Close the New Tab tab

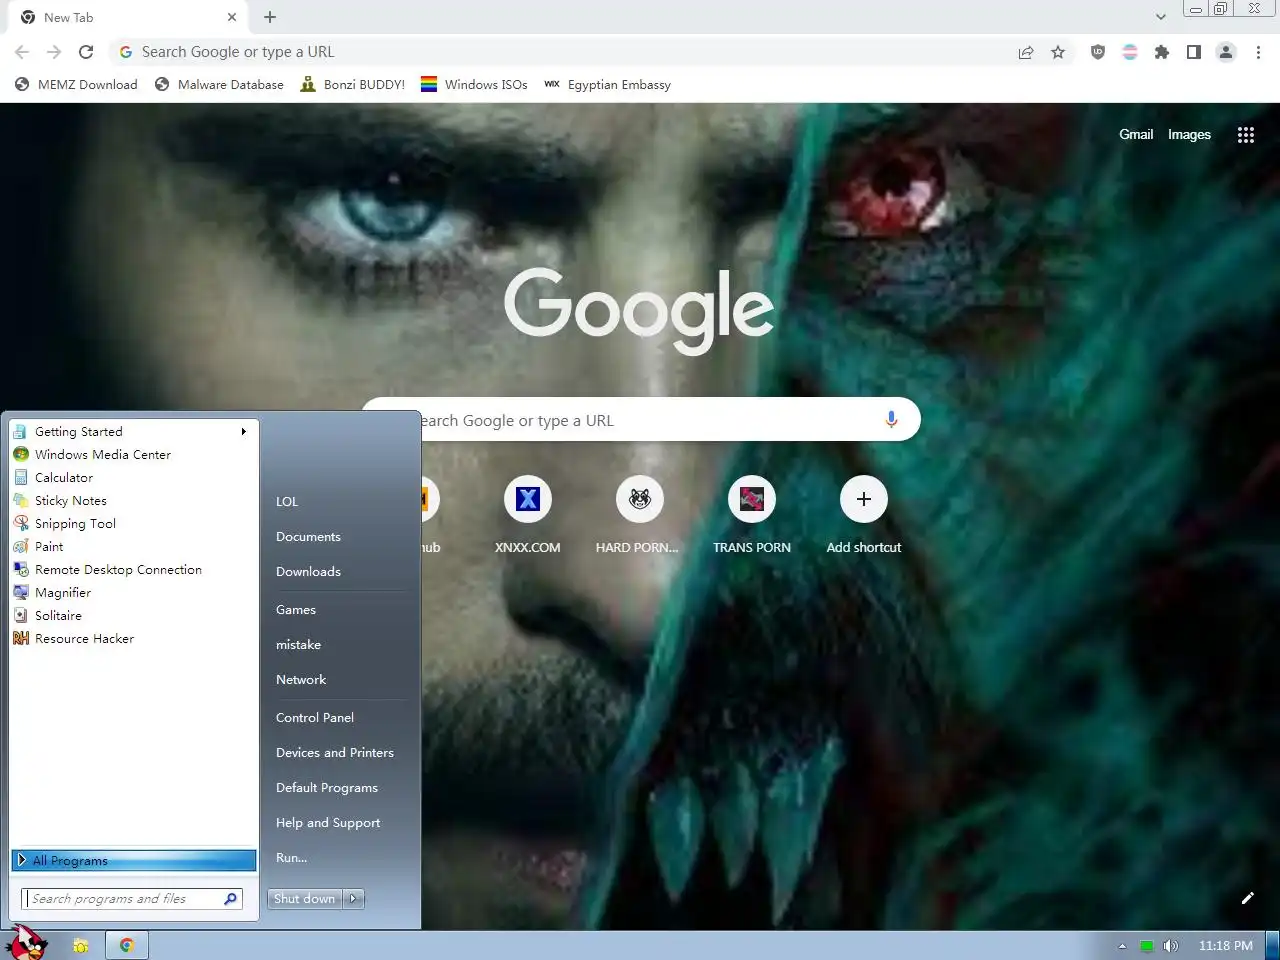pos(232,17)
